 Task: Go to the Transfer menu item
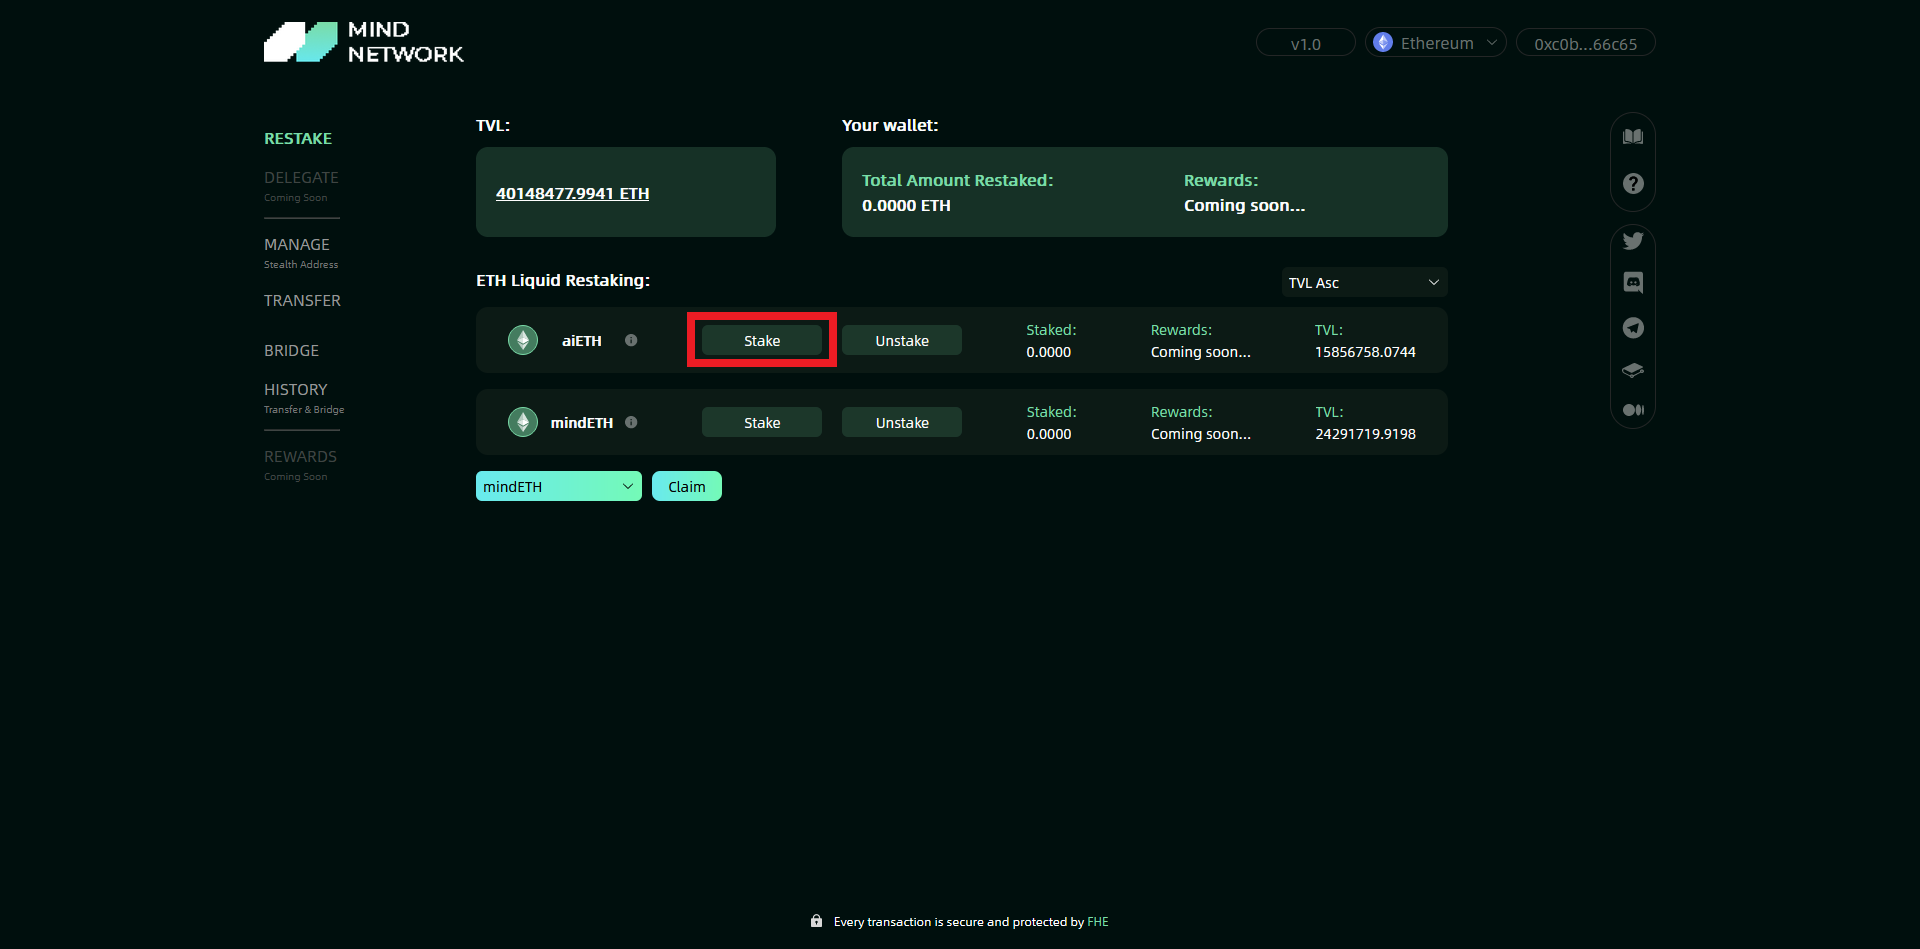coord(302,301)
